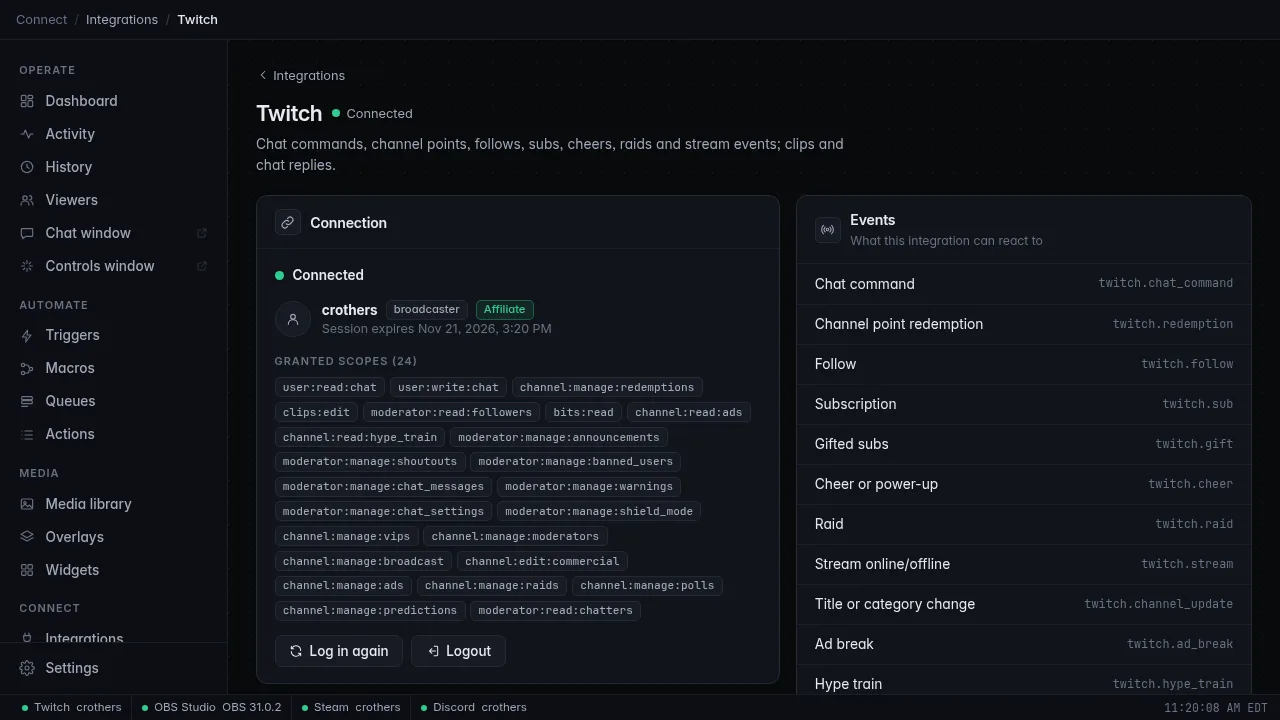Click the Actions list icon
1280x720 pixels.
(27, 434)
